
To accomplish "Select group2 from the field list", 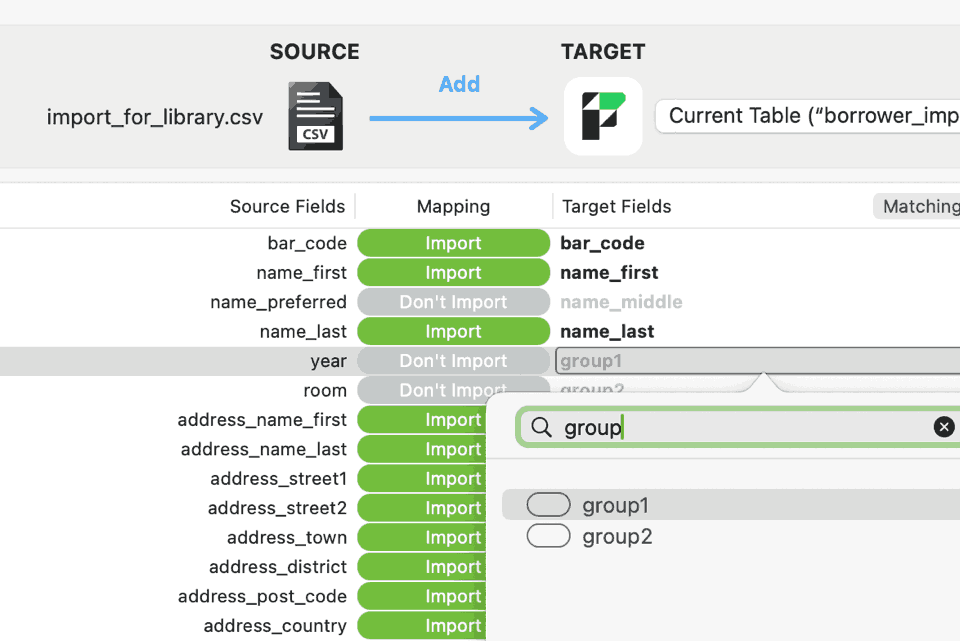I will [617, 537].
